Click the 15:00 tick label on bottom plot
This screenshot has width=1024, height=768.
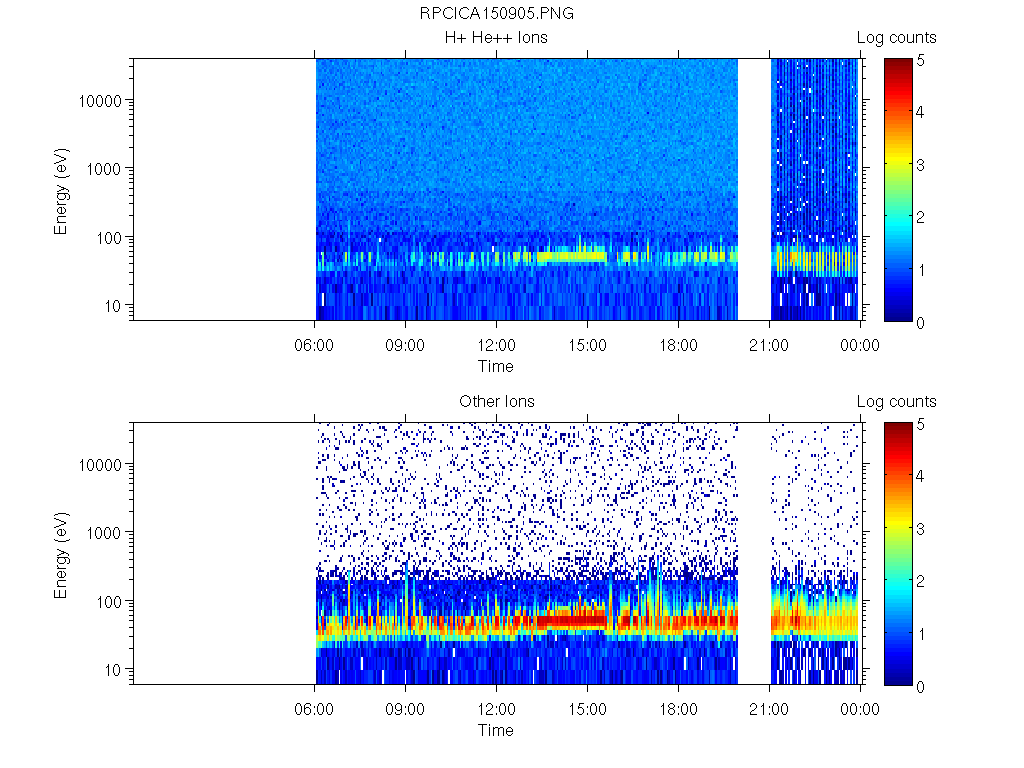point(587,709)
